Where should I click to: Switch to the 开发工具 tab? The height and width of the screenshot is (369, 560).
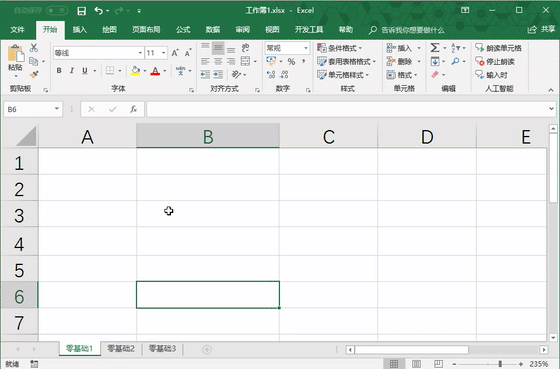[309, 30]
